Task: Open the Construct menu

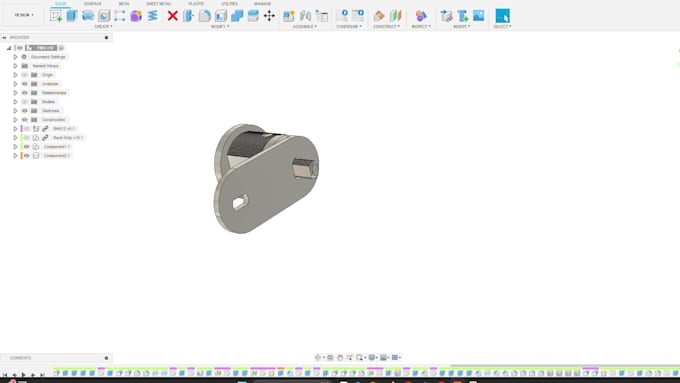Action: pos(386,26)
